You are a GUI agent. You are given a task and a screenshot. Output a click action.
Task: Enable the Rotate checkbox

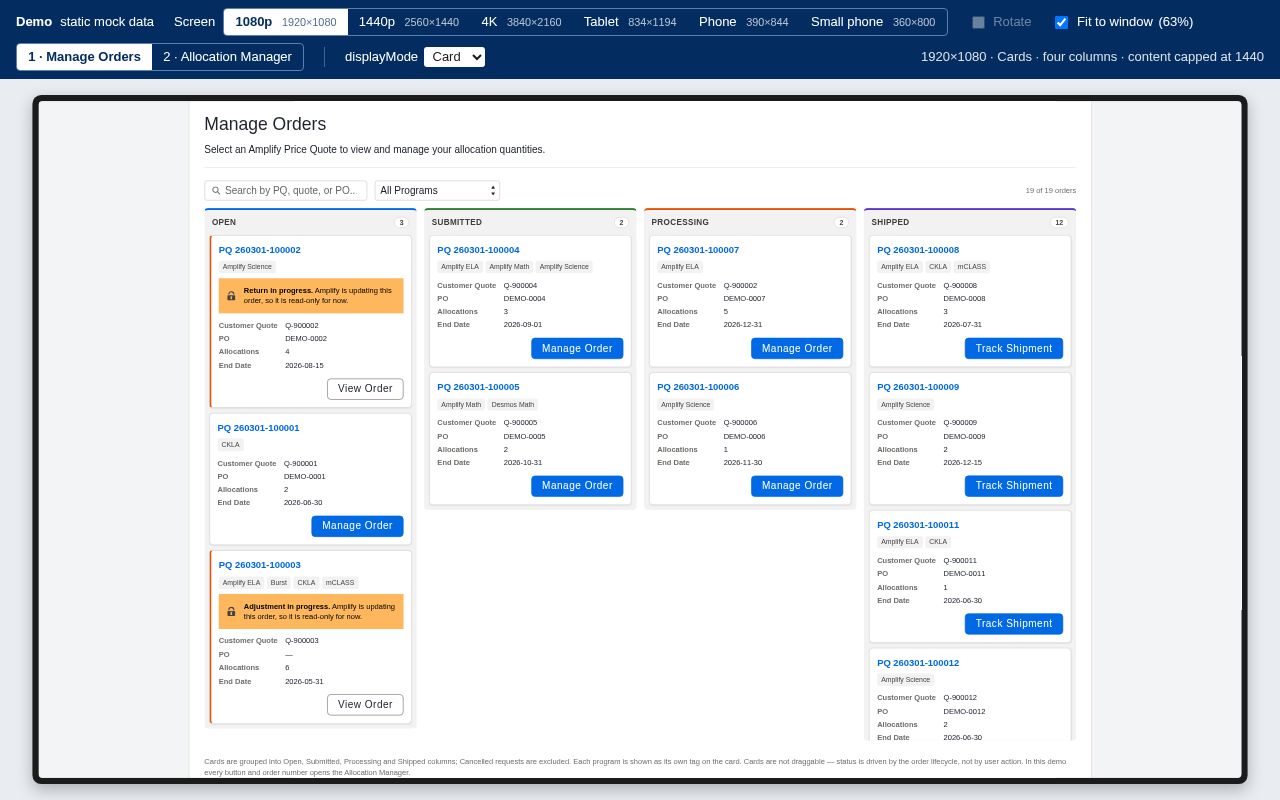click(979, 22)
